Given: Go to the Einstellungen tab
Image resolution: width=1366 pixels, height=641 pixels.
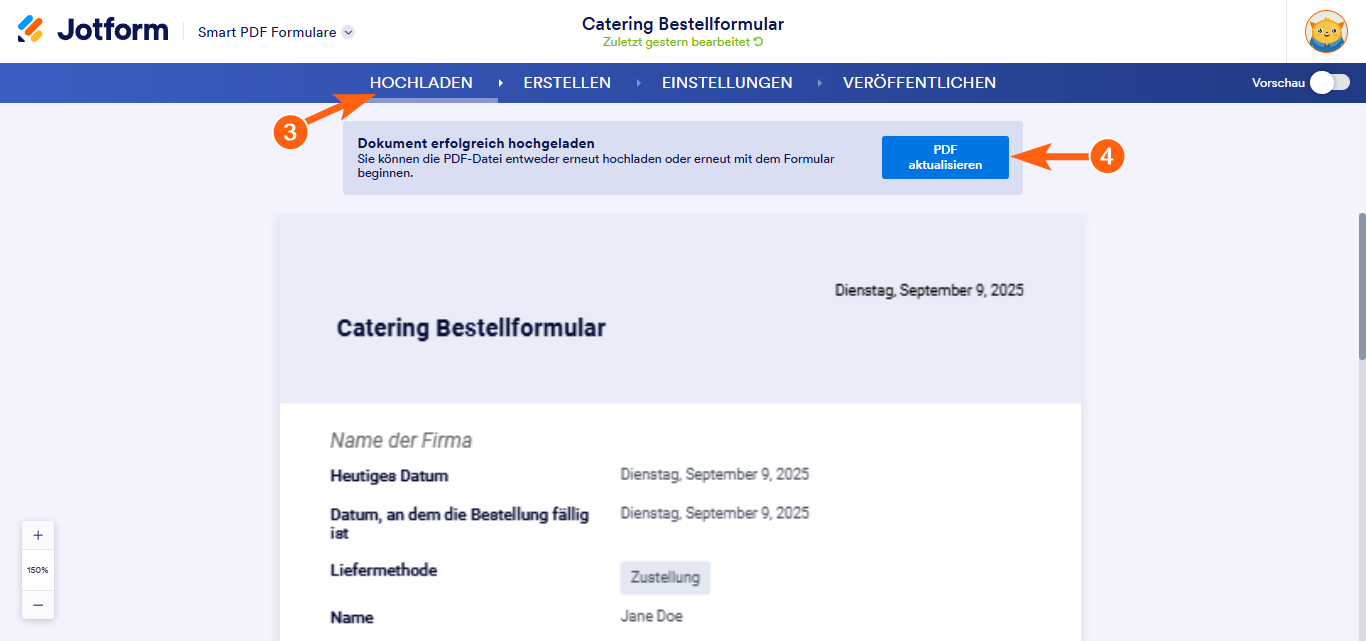Looking at the screenshot, I should tap(727, 83).
